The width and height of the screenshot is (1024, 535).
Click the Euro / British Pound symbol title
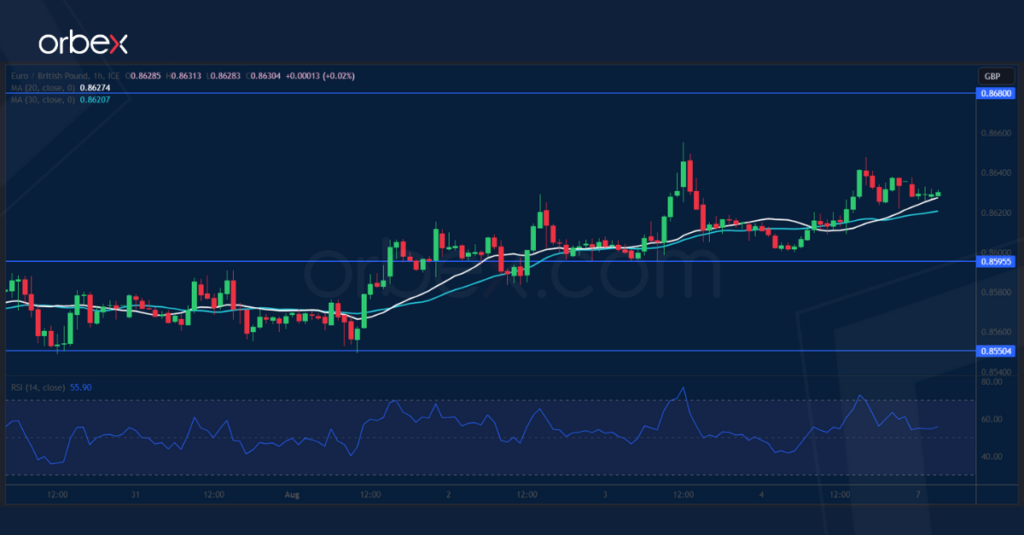click(x=52, y=76)
